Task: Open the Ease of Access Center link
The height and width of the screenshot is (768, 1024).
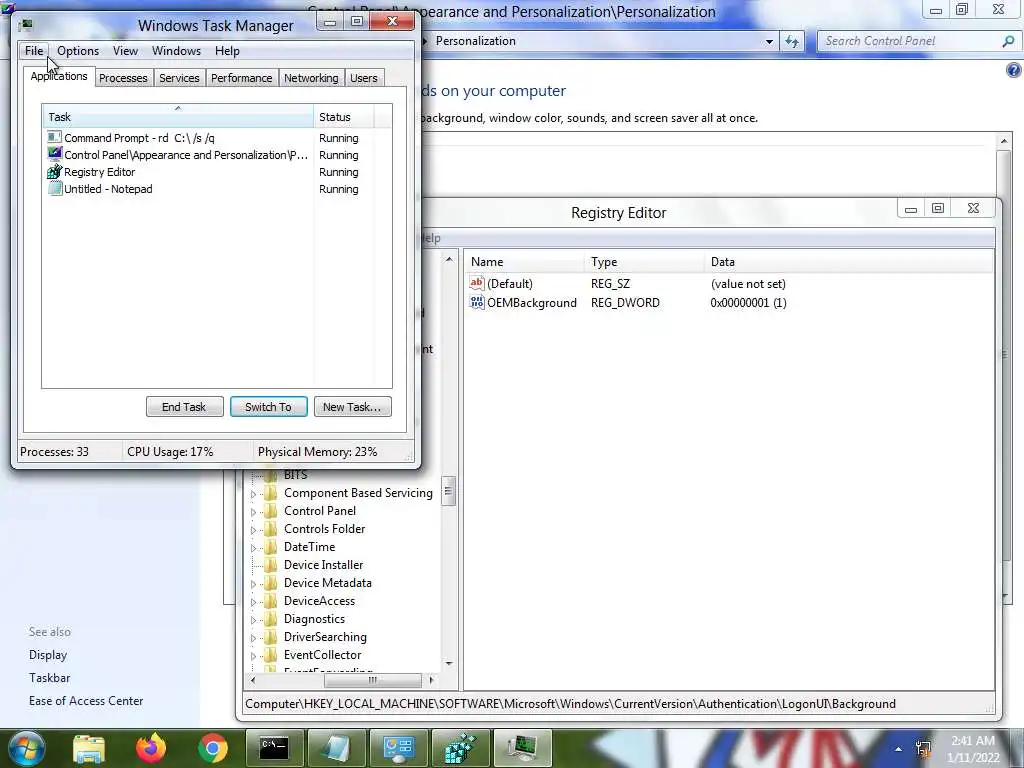Action: 86,701
